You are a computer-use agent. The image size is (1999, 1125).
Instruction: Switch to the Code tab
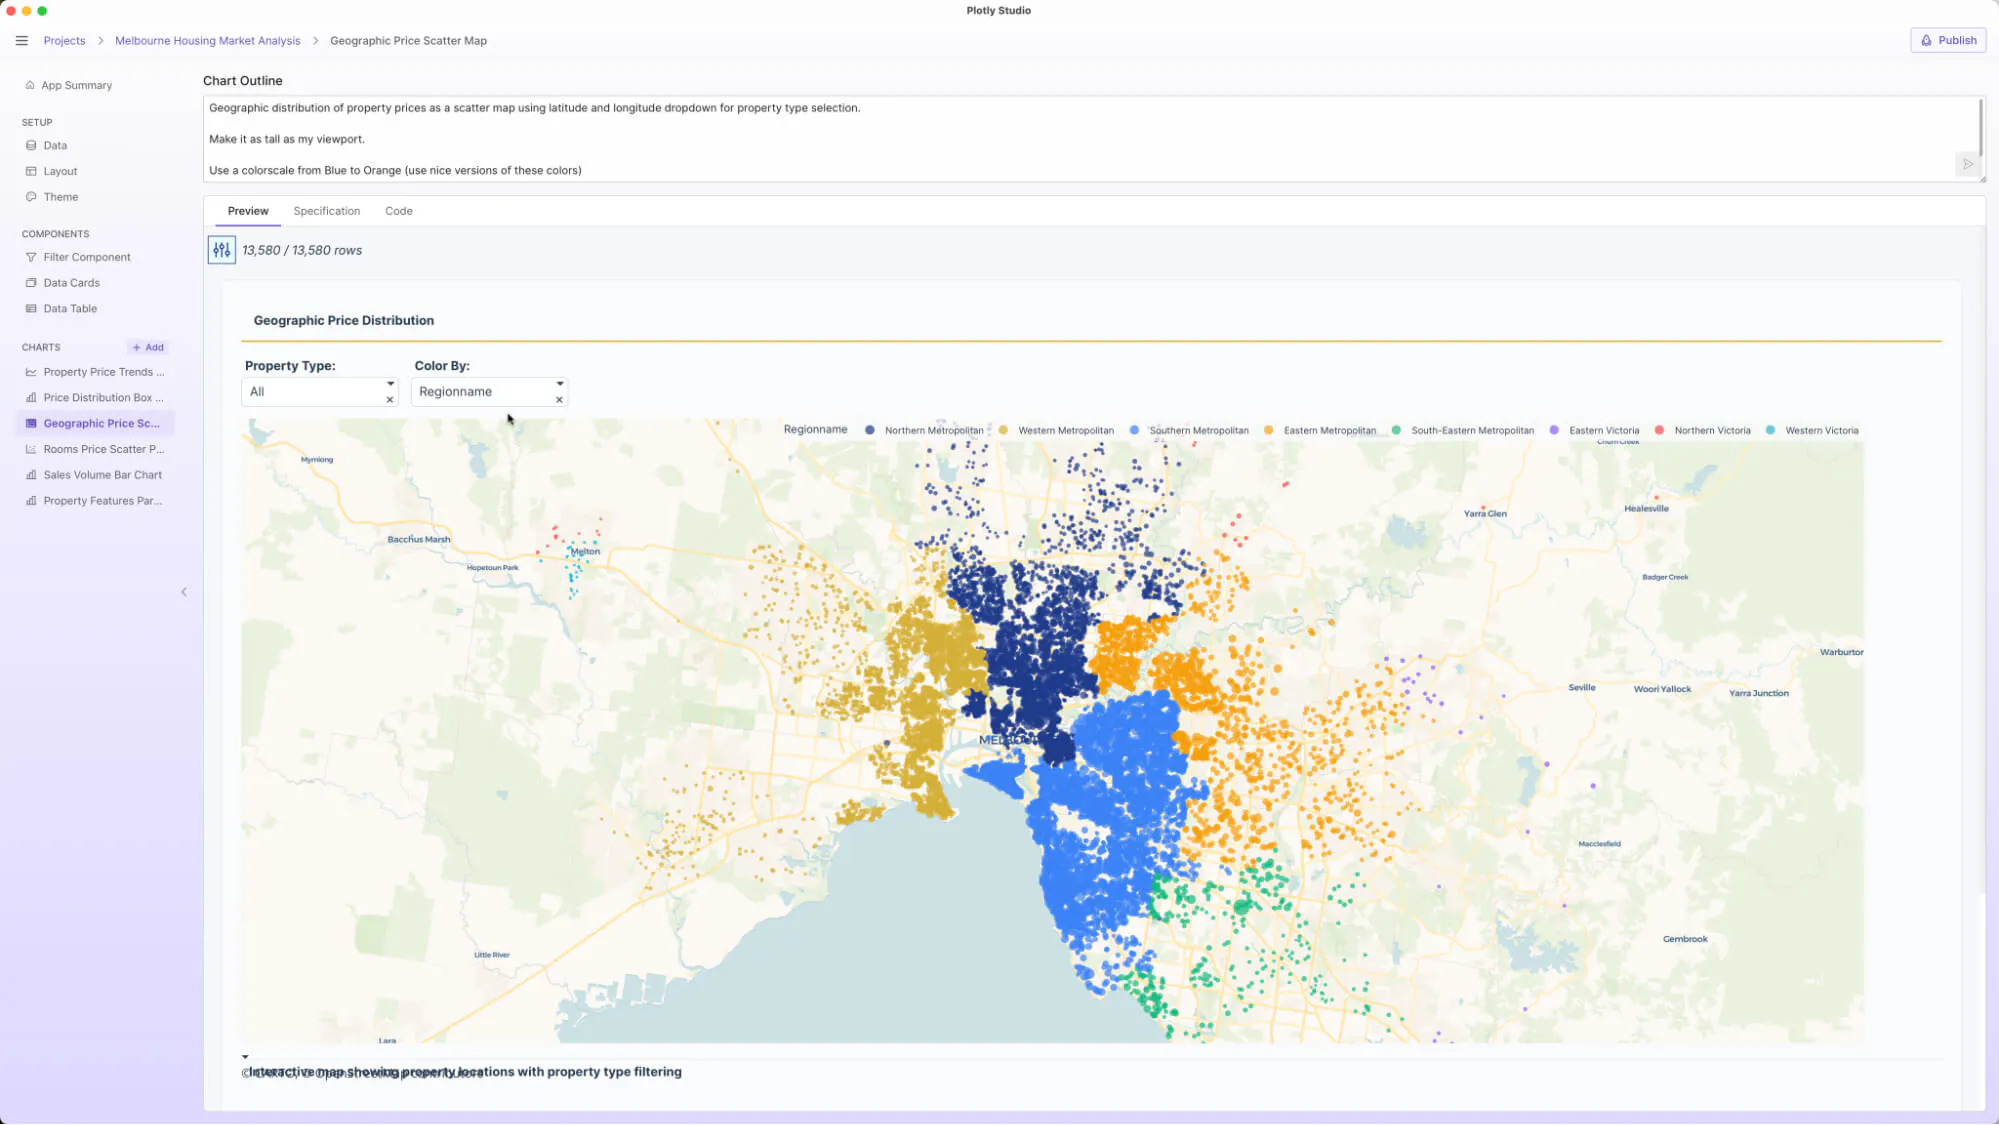pyautogui.click(x=398, y=212)
